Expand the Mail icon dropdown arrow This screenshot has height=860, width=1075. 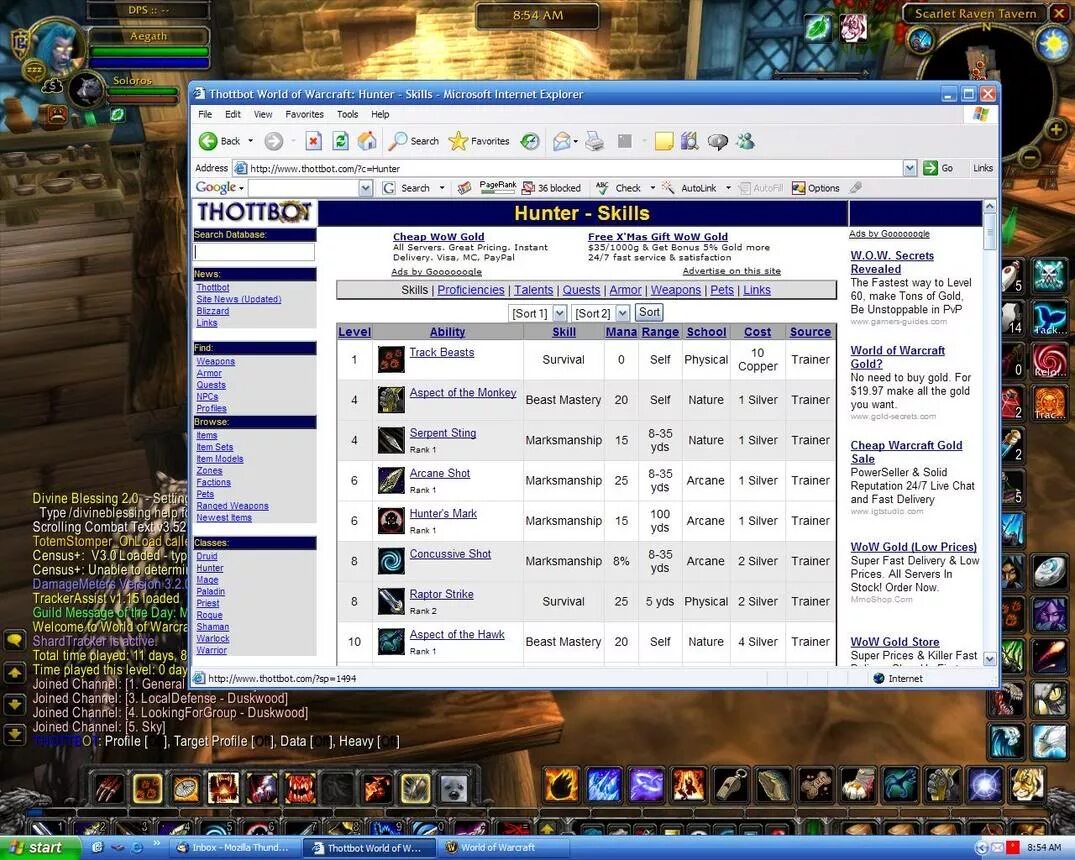(x=575, y=141)
